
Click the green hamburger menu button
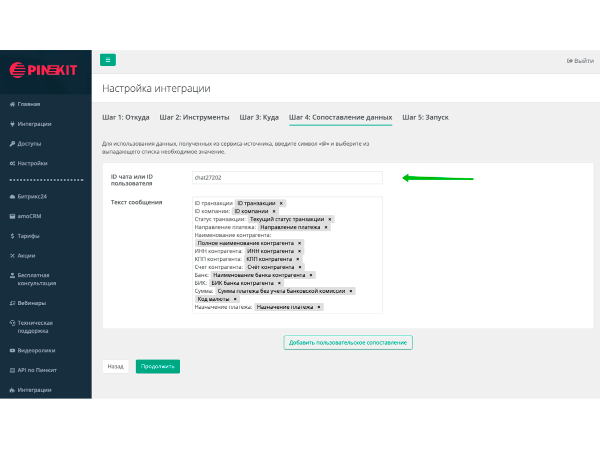click(108, 60)
